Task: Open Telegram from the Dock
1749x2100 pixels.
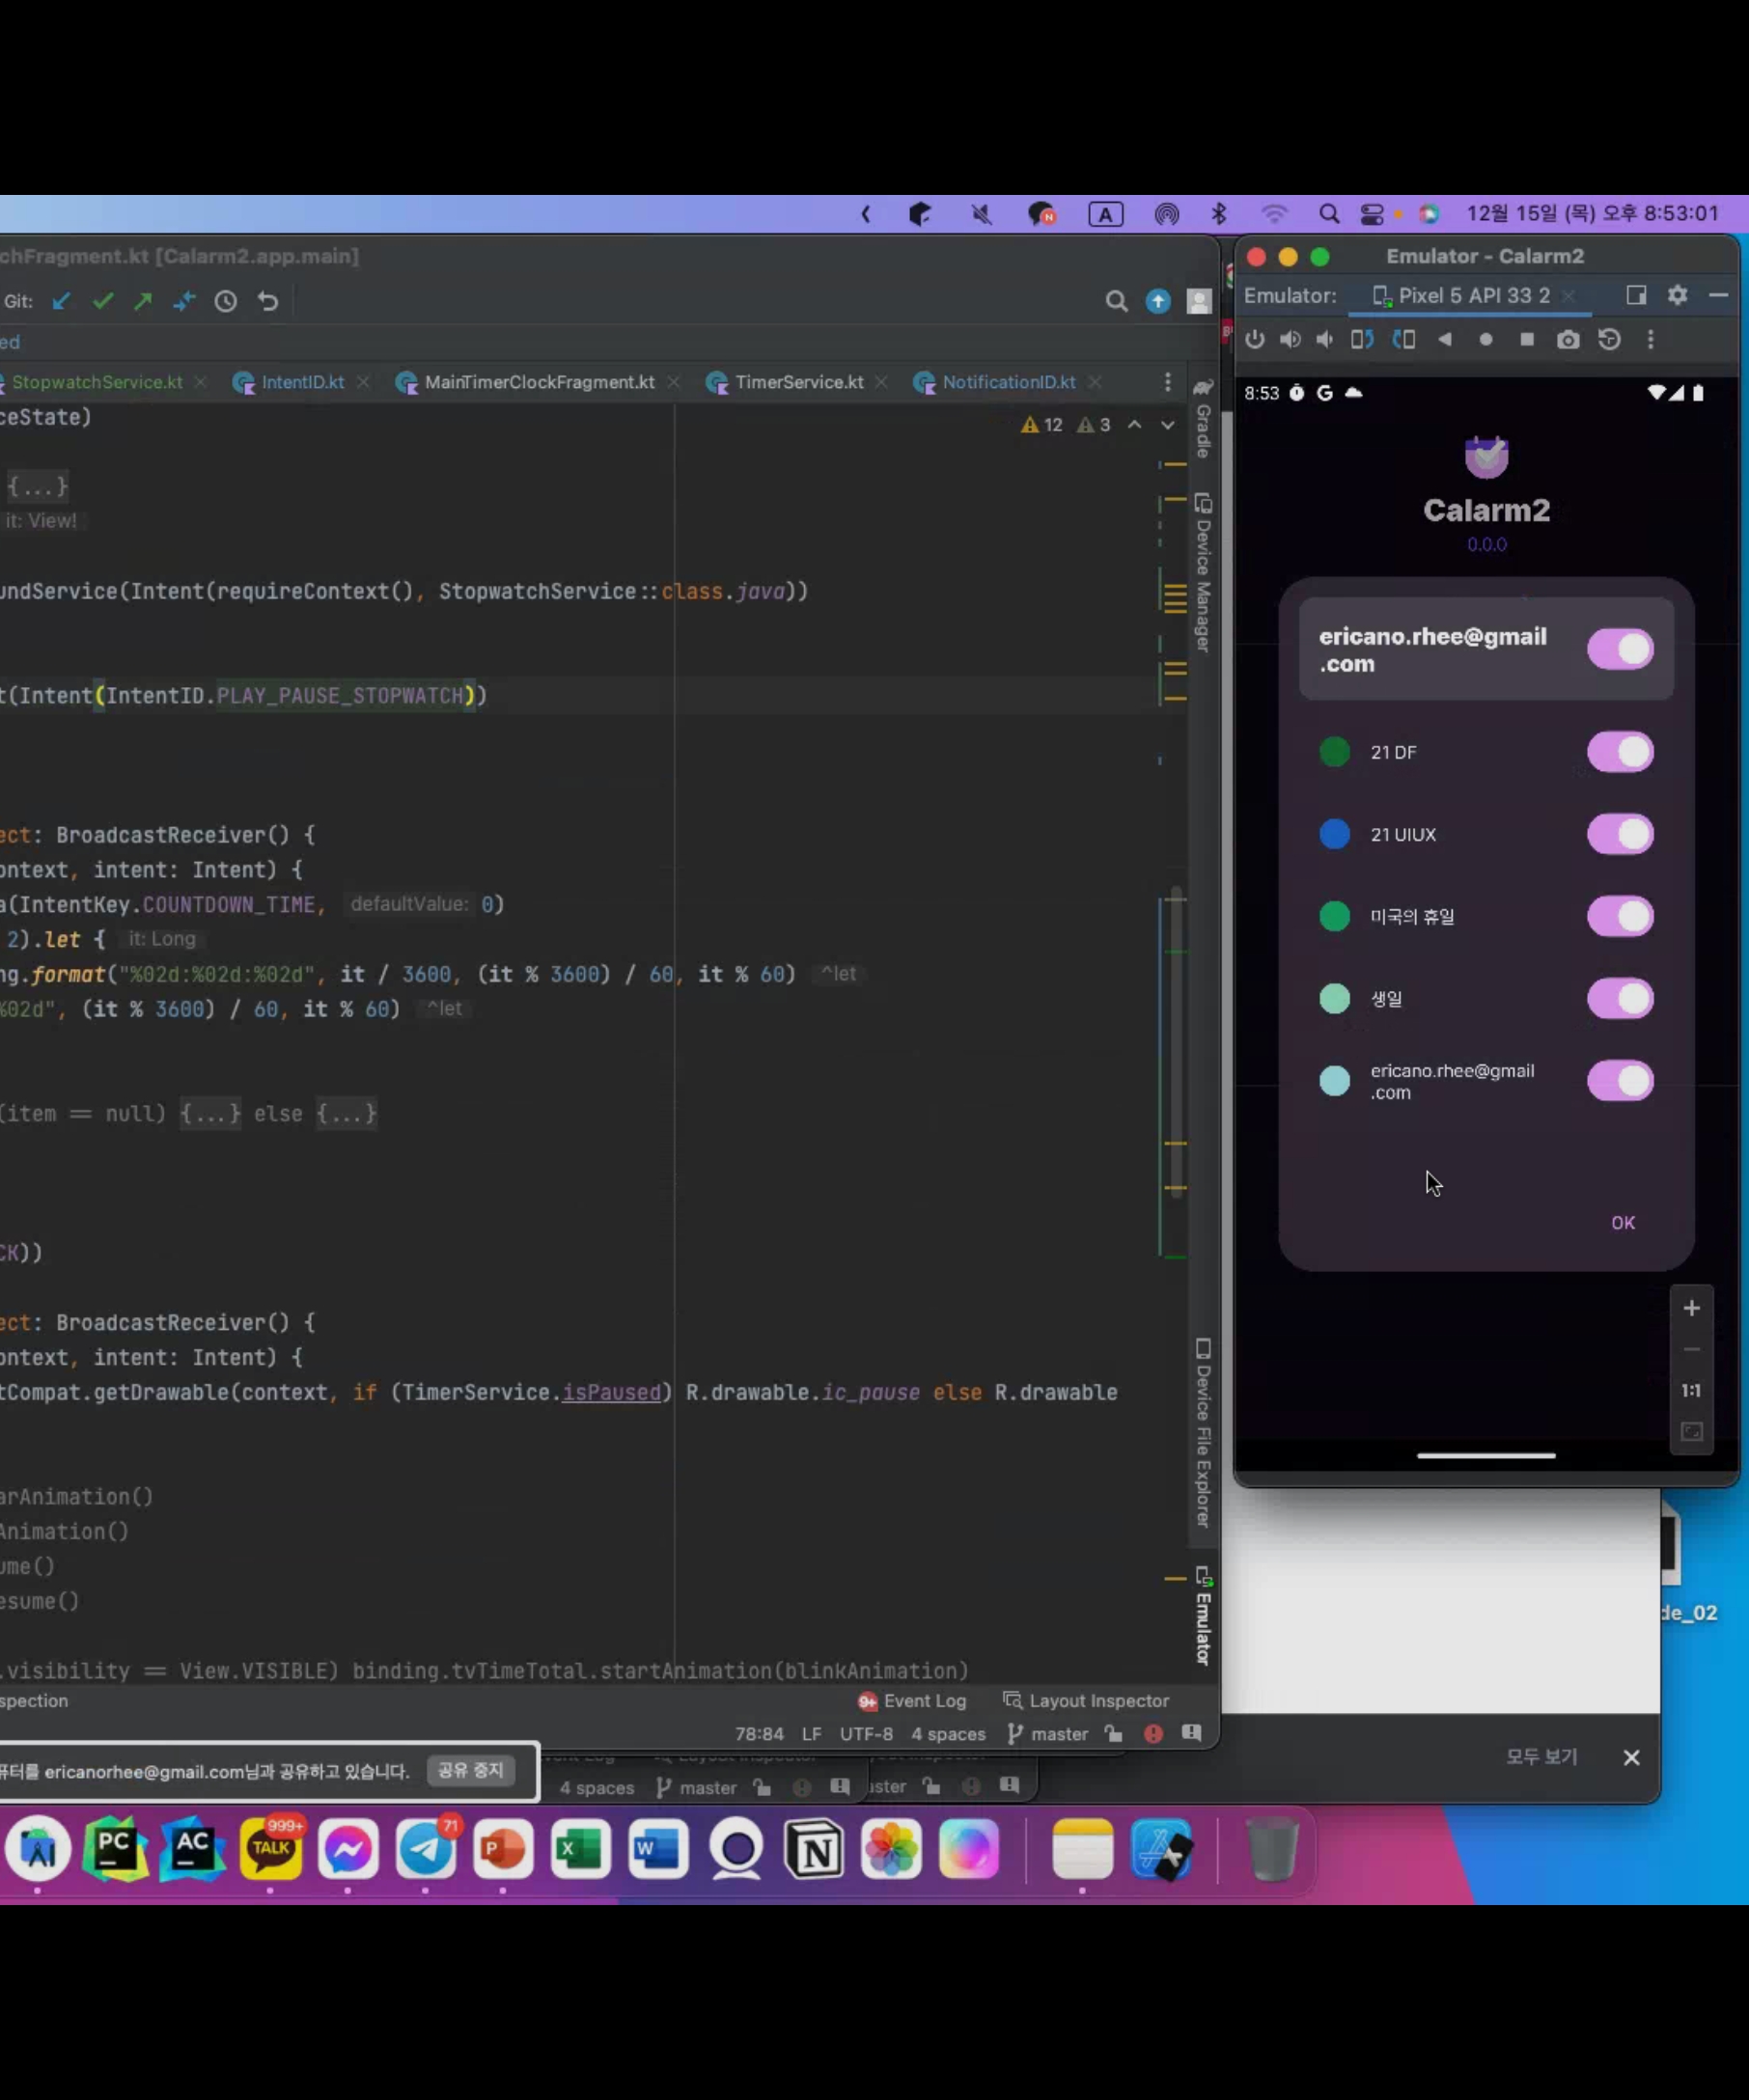Action: (x=426, y=1850)
